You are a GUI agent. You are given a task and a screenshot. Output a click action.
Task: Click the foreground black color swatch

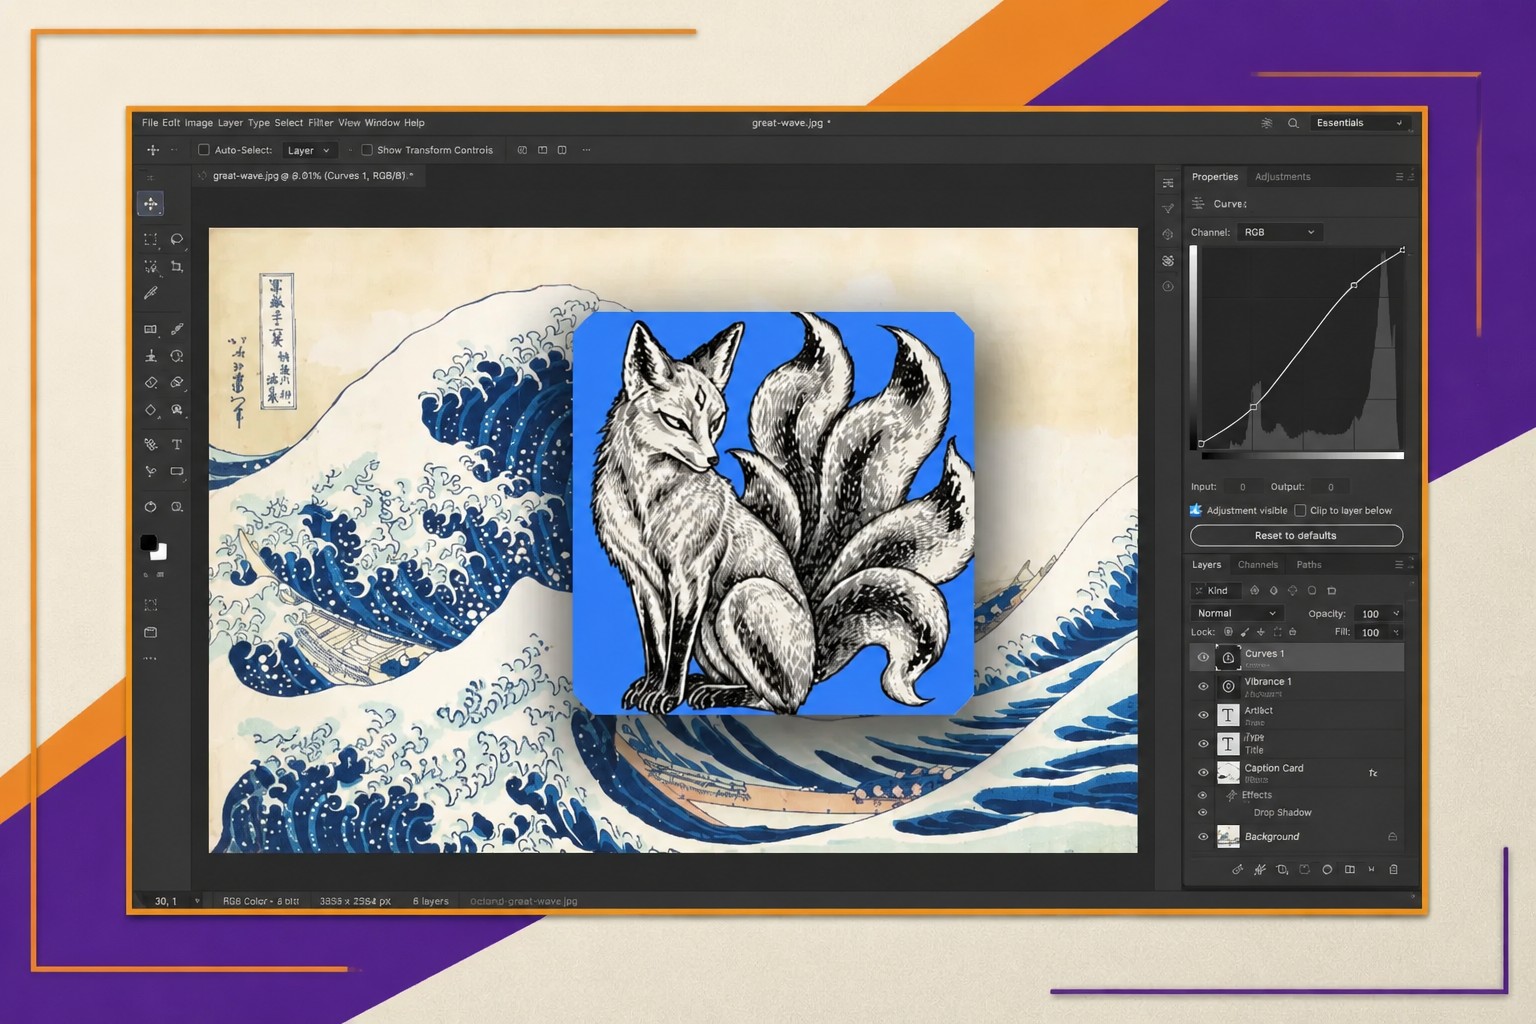coord(148,543)
